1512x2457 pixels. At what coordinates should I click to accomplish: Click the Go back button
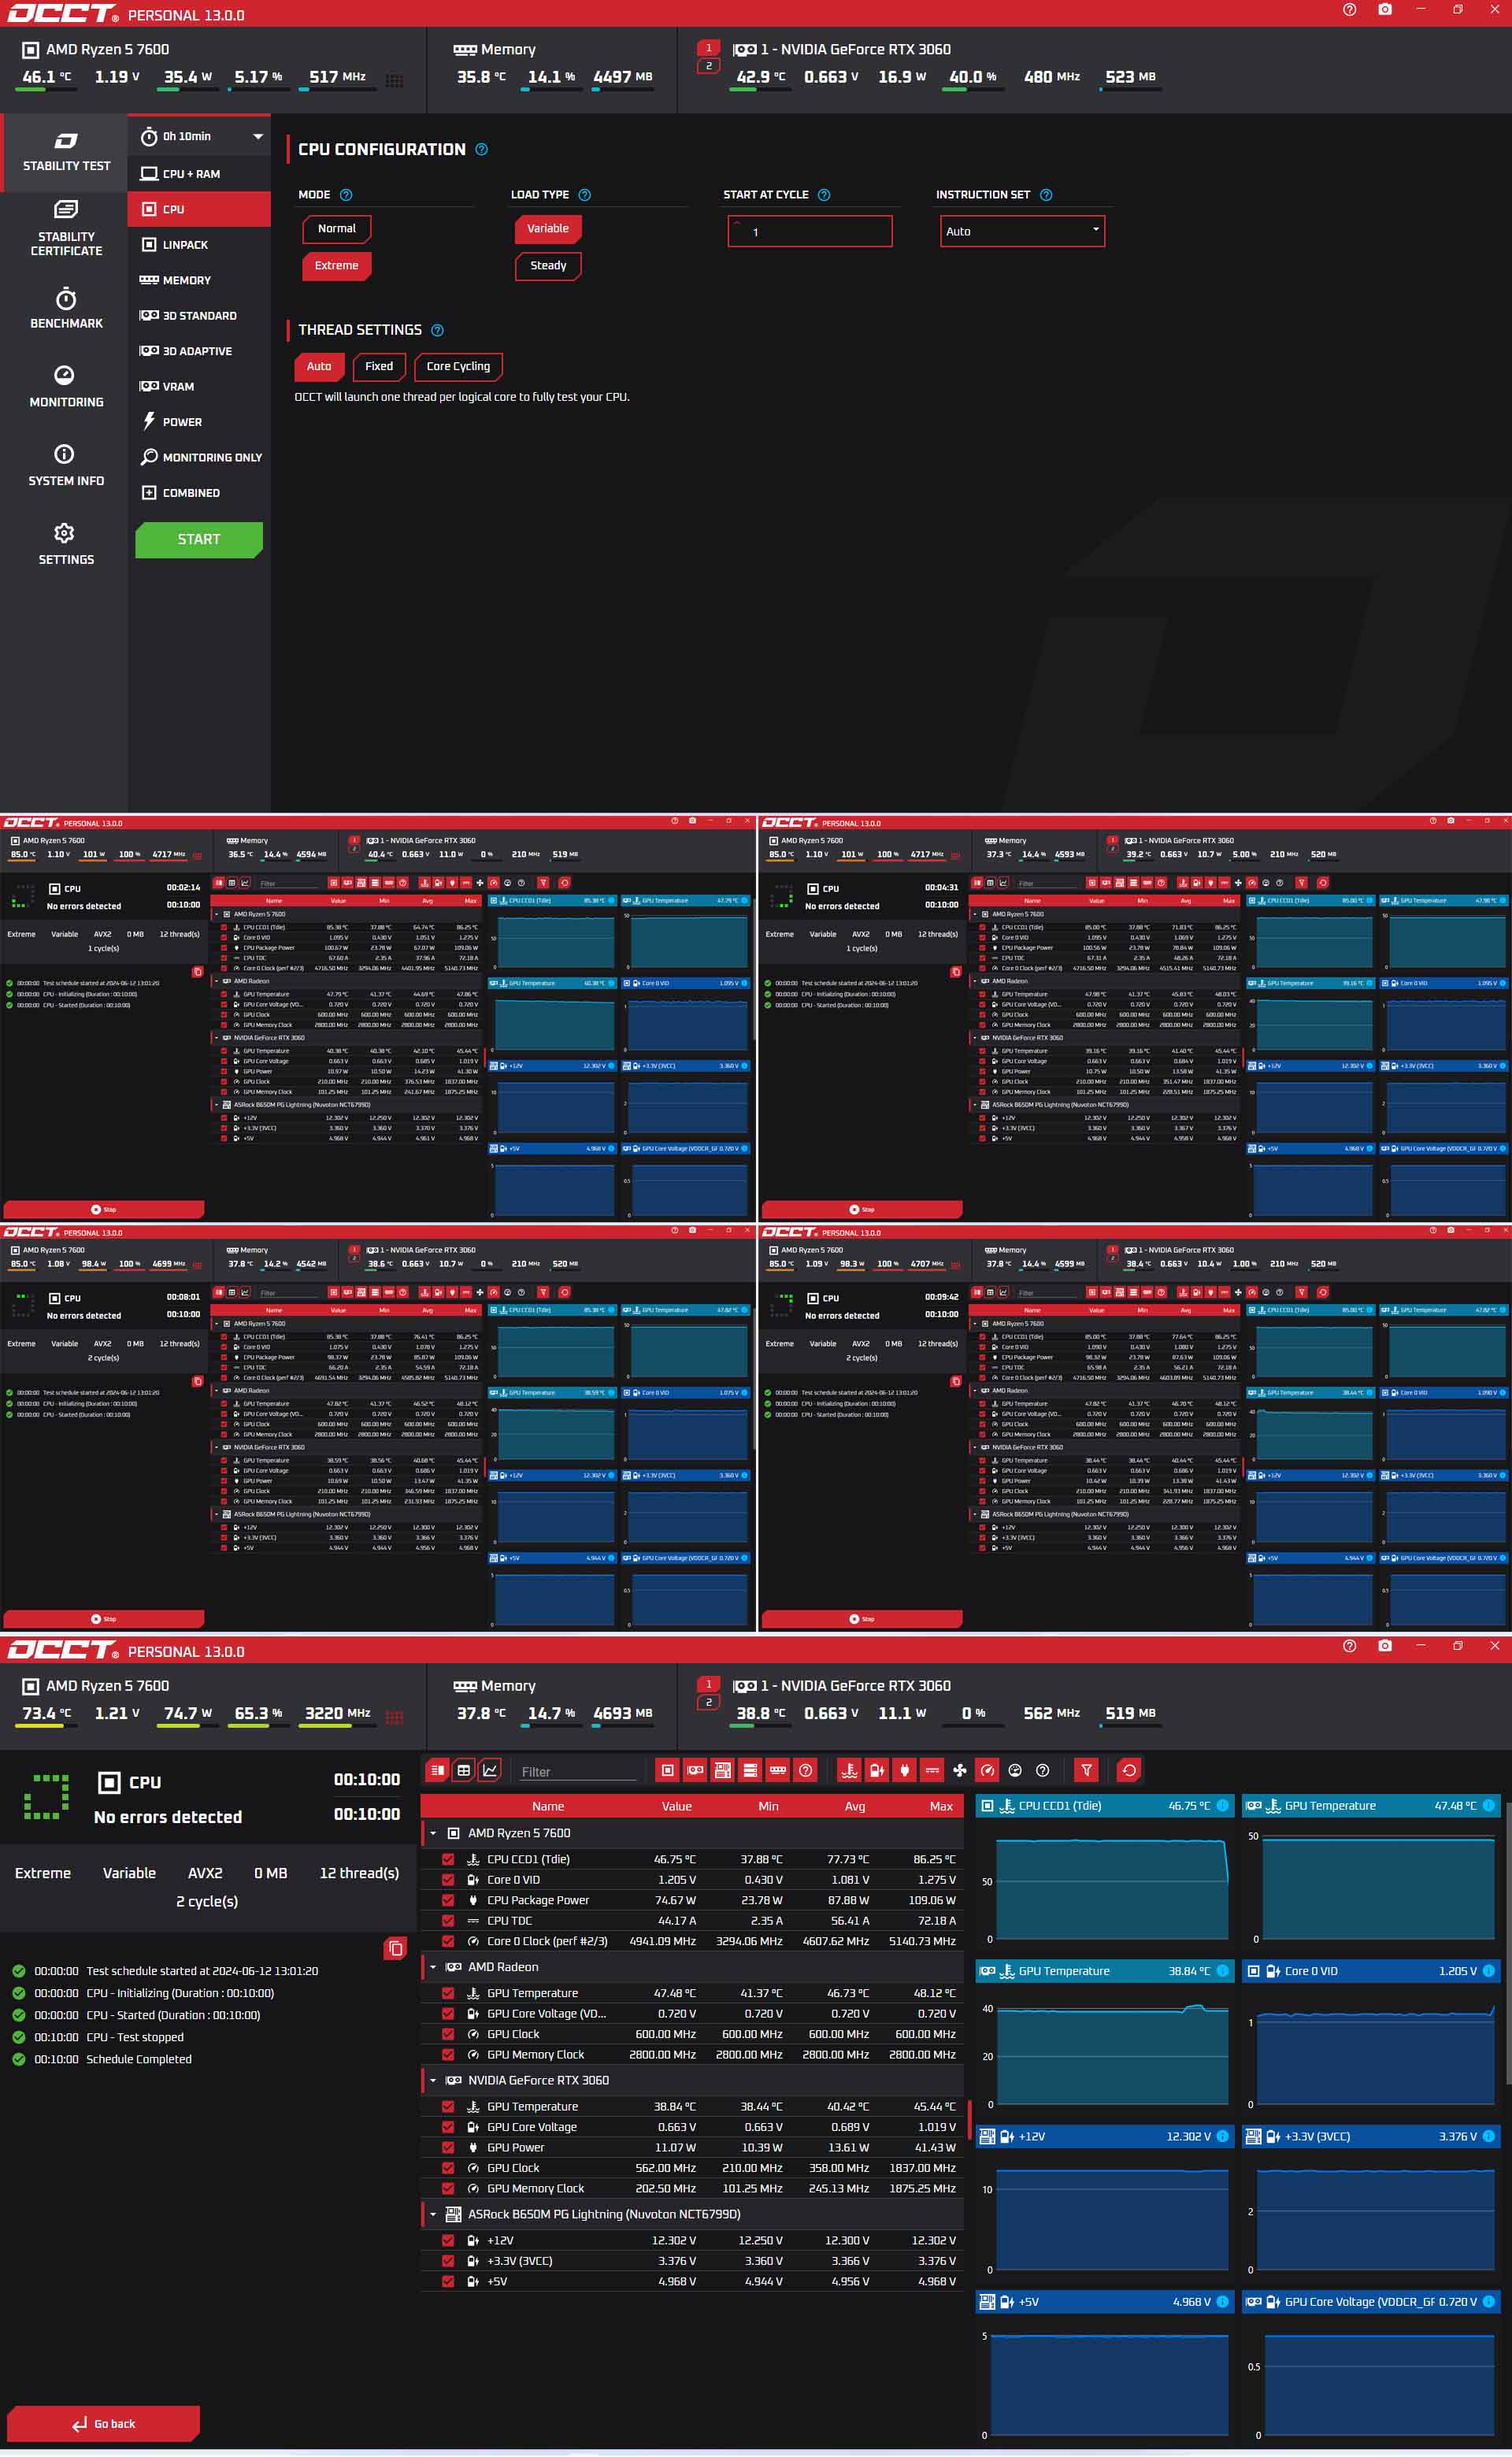103,2423
